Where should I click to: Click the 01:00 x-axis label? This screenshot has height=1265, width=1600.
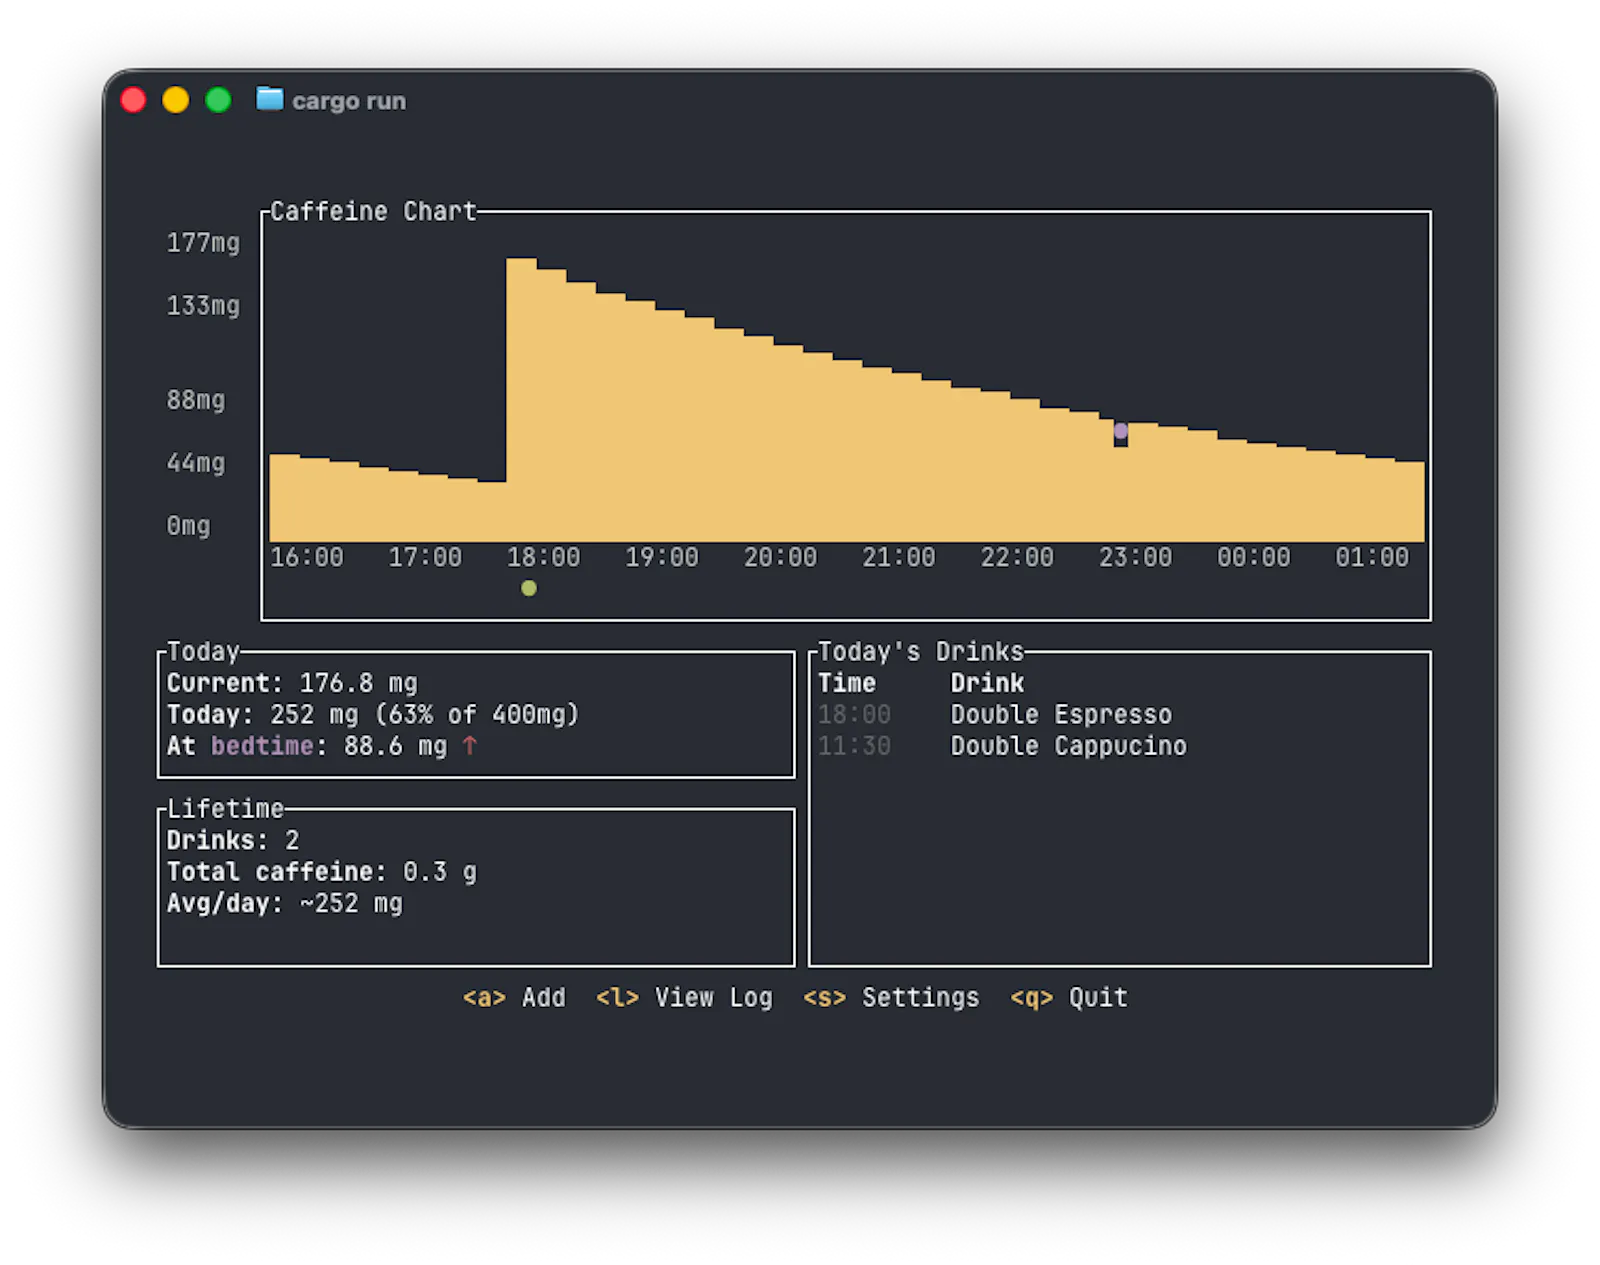[1372, 557]
